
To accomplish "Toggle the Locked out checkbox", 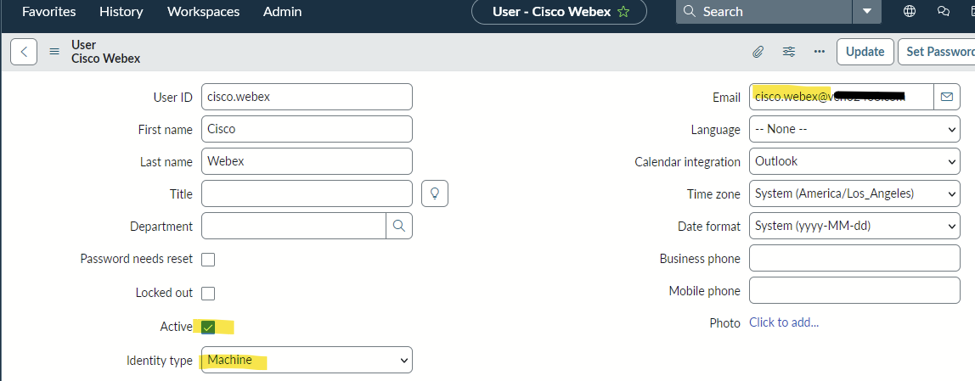I will pyautogui.click(x=208, y=293).
